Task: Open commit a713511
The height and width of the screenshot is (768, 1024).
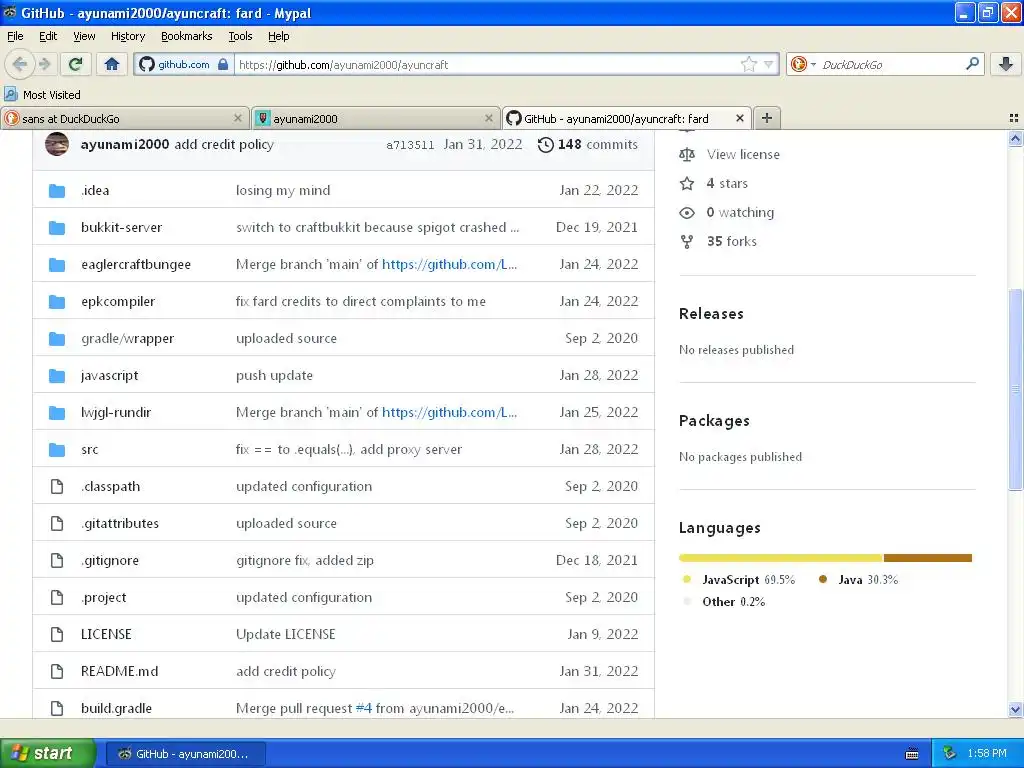Action: coord(410,145)
